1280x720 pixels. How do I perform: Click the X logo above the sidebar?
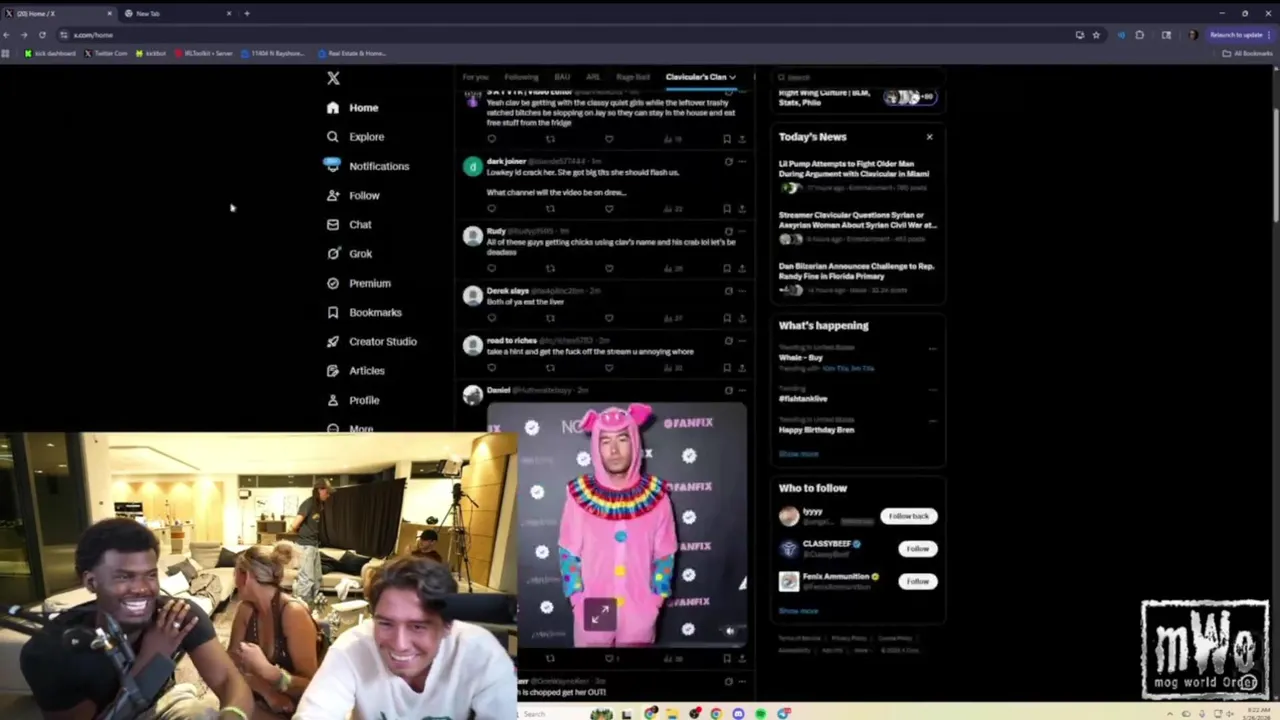tap(333, 78)
